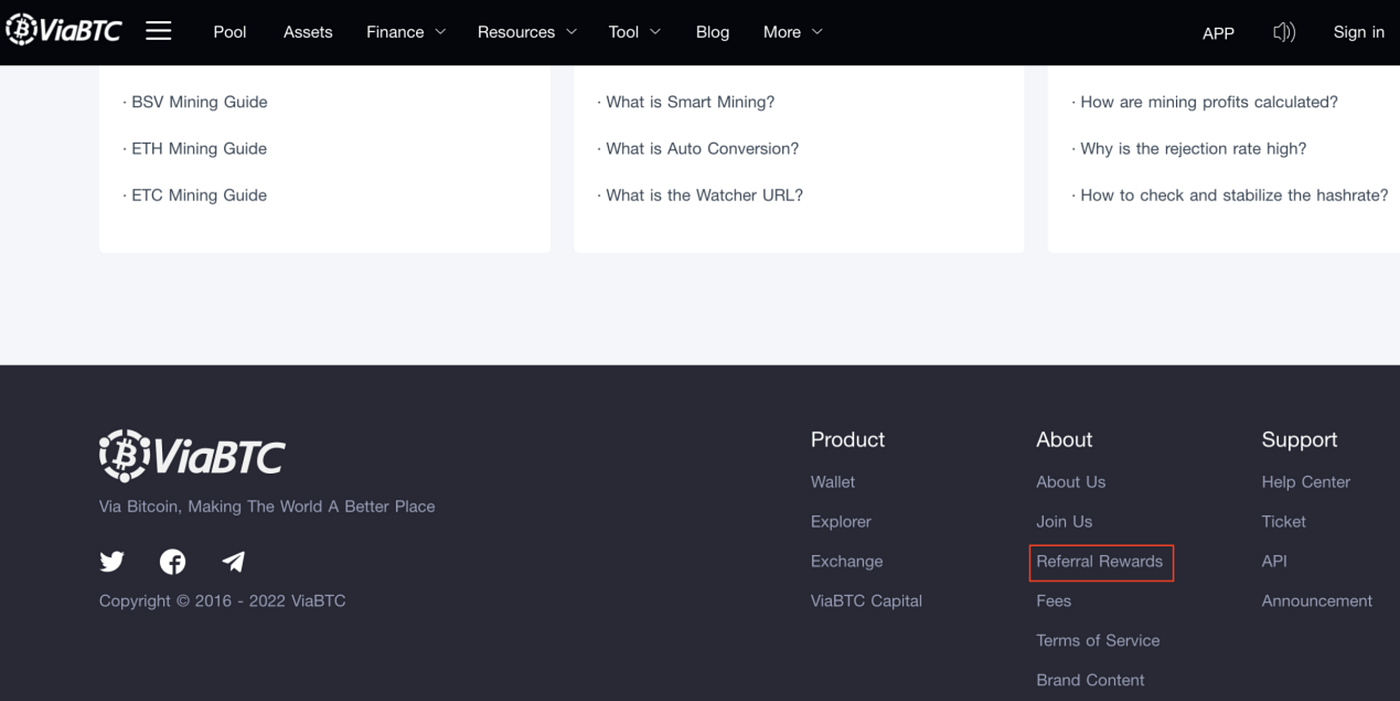Open ViaBTC Twitter page icon
Screen dimensions: 1400x701
click(x=112, y=562)
